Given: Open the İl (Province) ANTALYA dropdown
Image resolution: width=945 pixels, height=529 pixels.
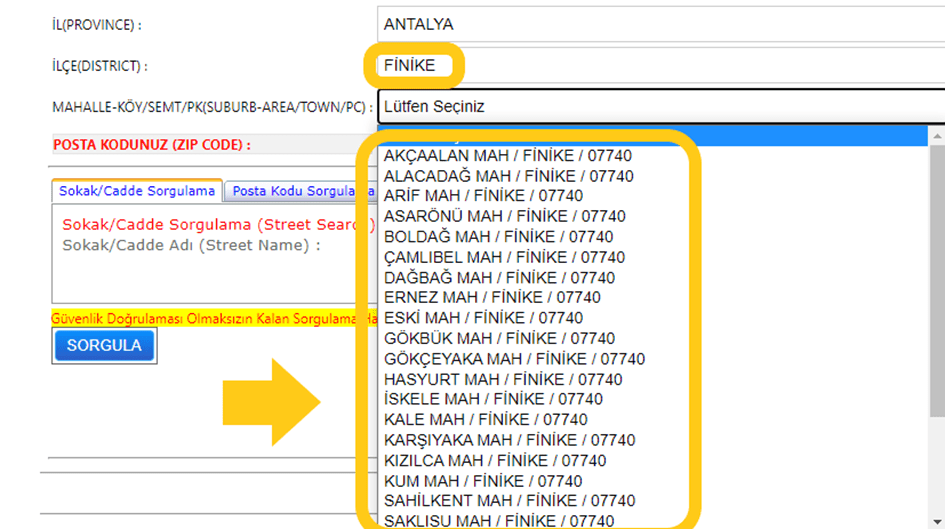Looking at the screenshot, I should 660,24.
